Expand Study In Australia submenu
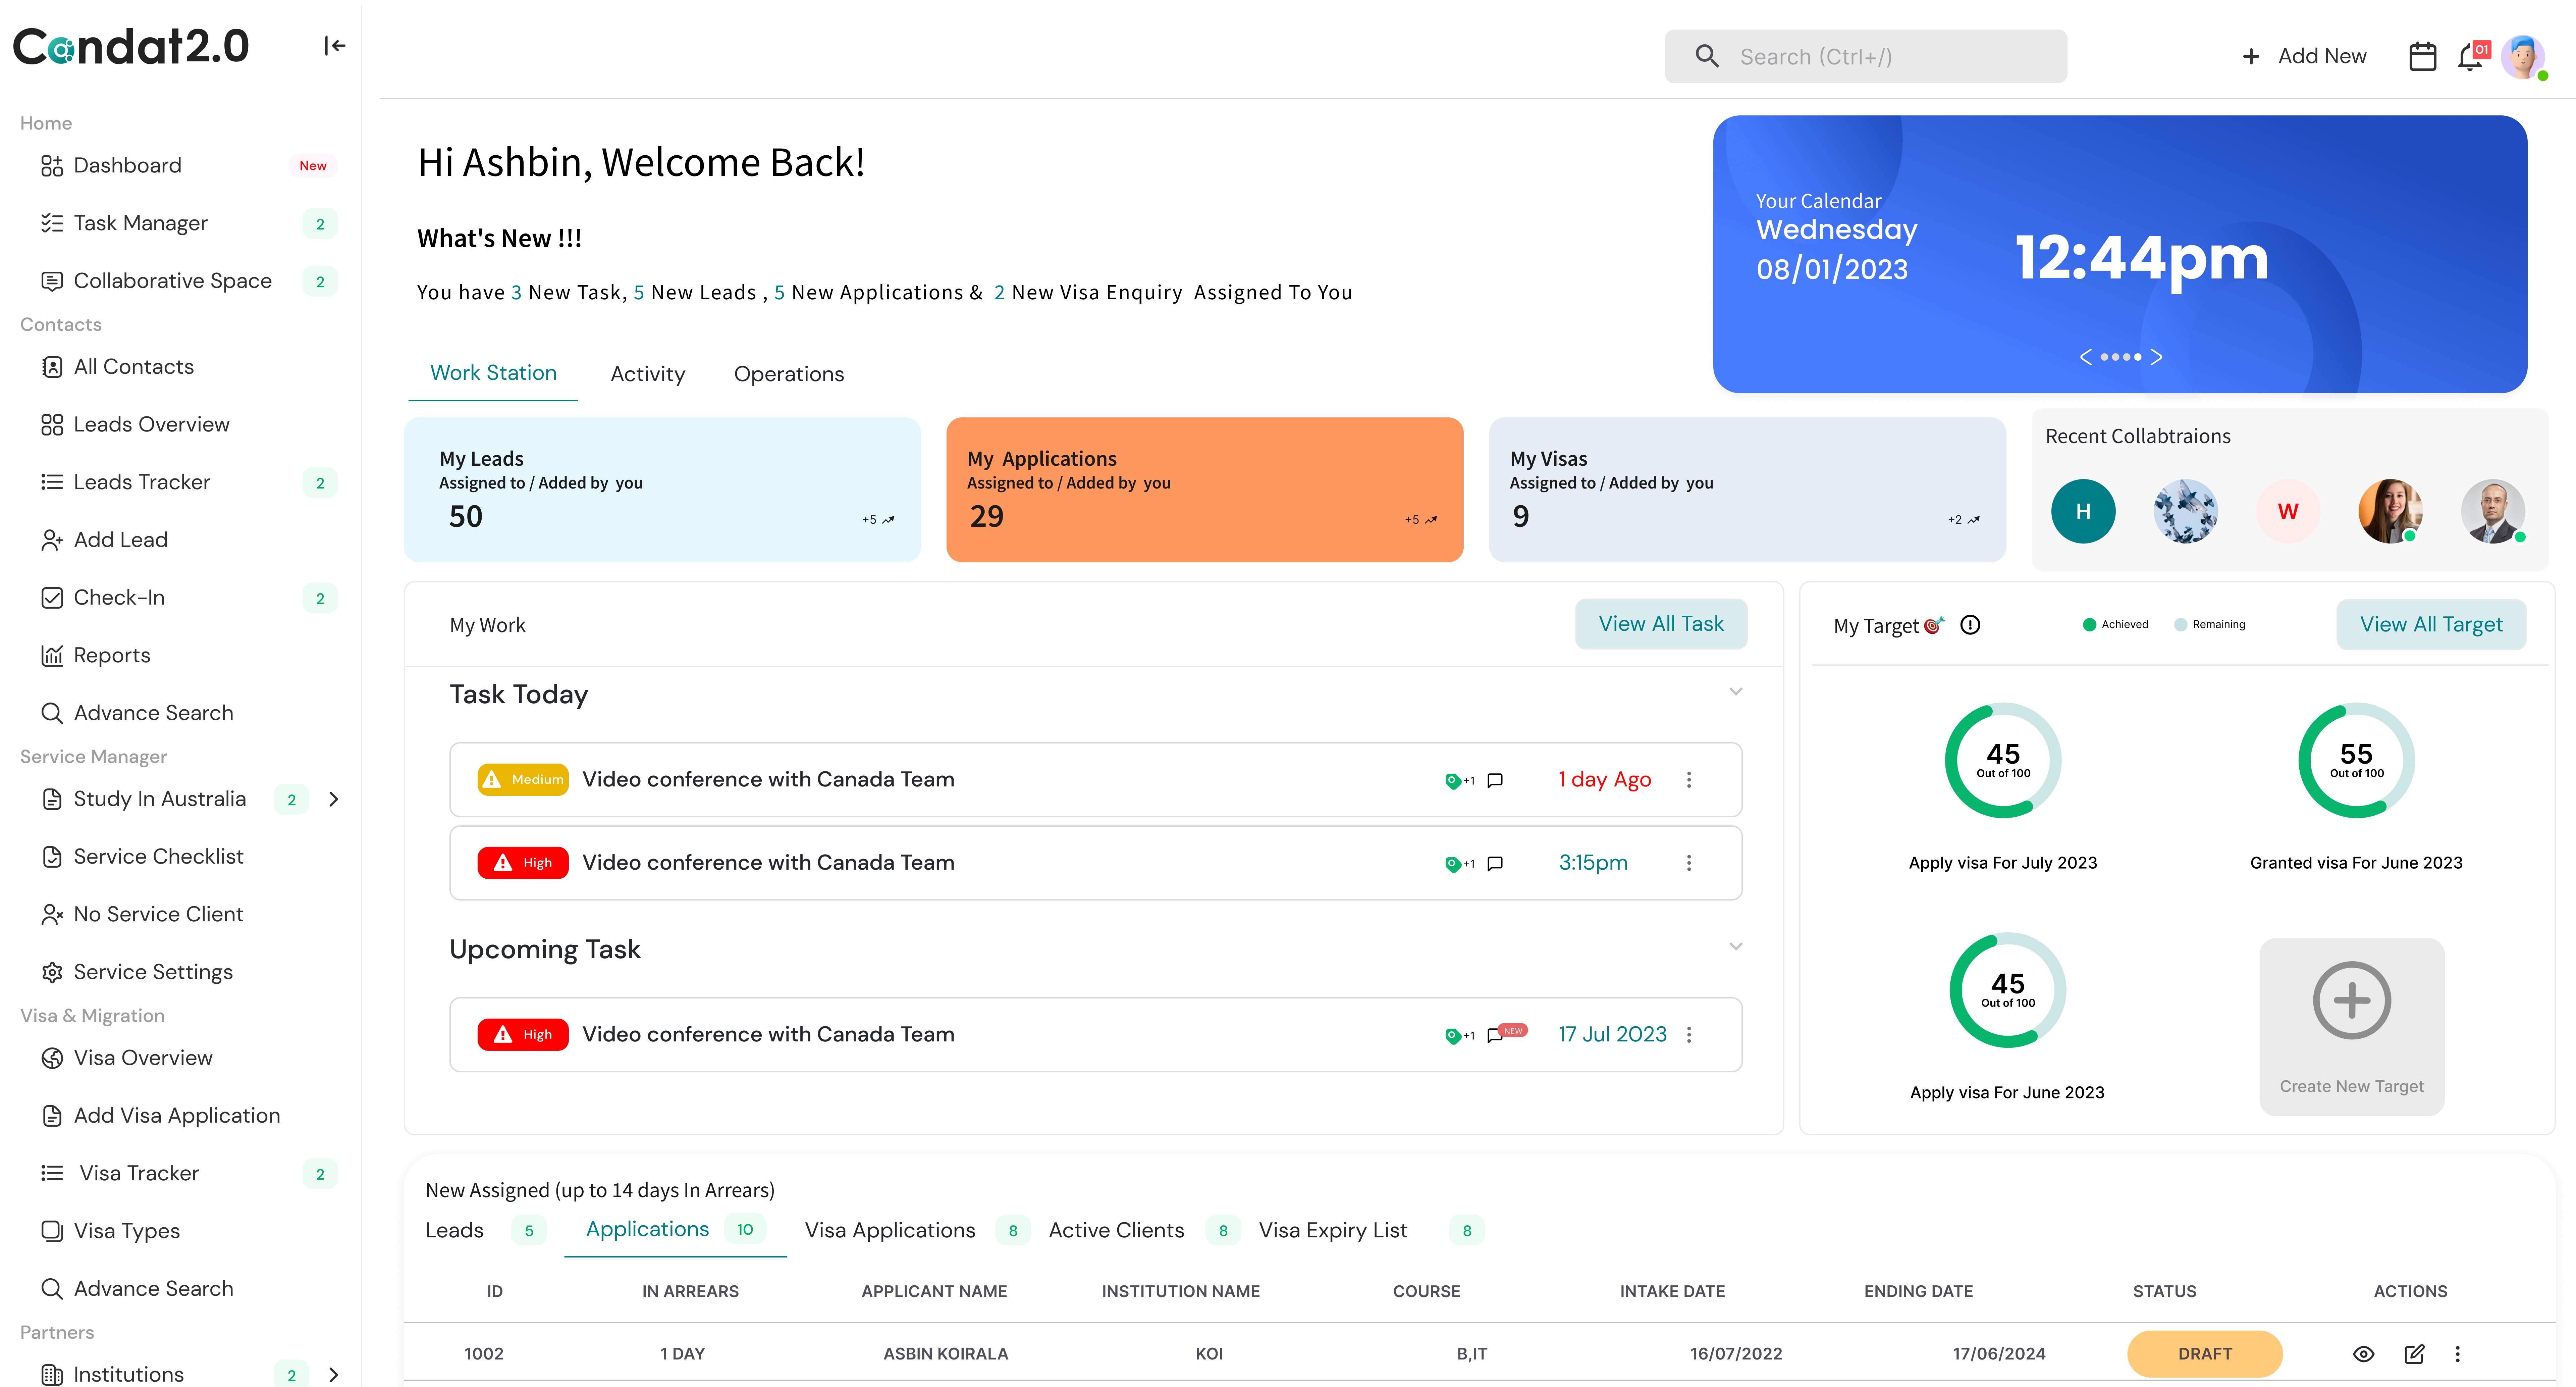The width and height of the screenshot is (2576, 1387). [x=334, y=799]
